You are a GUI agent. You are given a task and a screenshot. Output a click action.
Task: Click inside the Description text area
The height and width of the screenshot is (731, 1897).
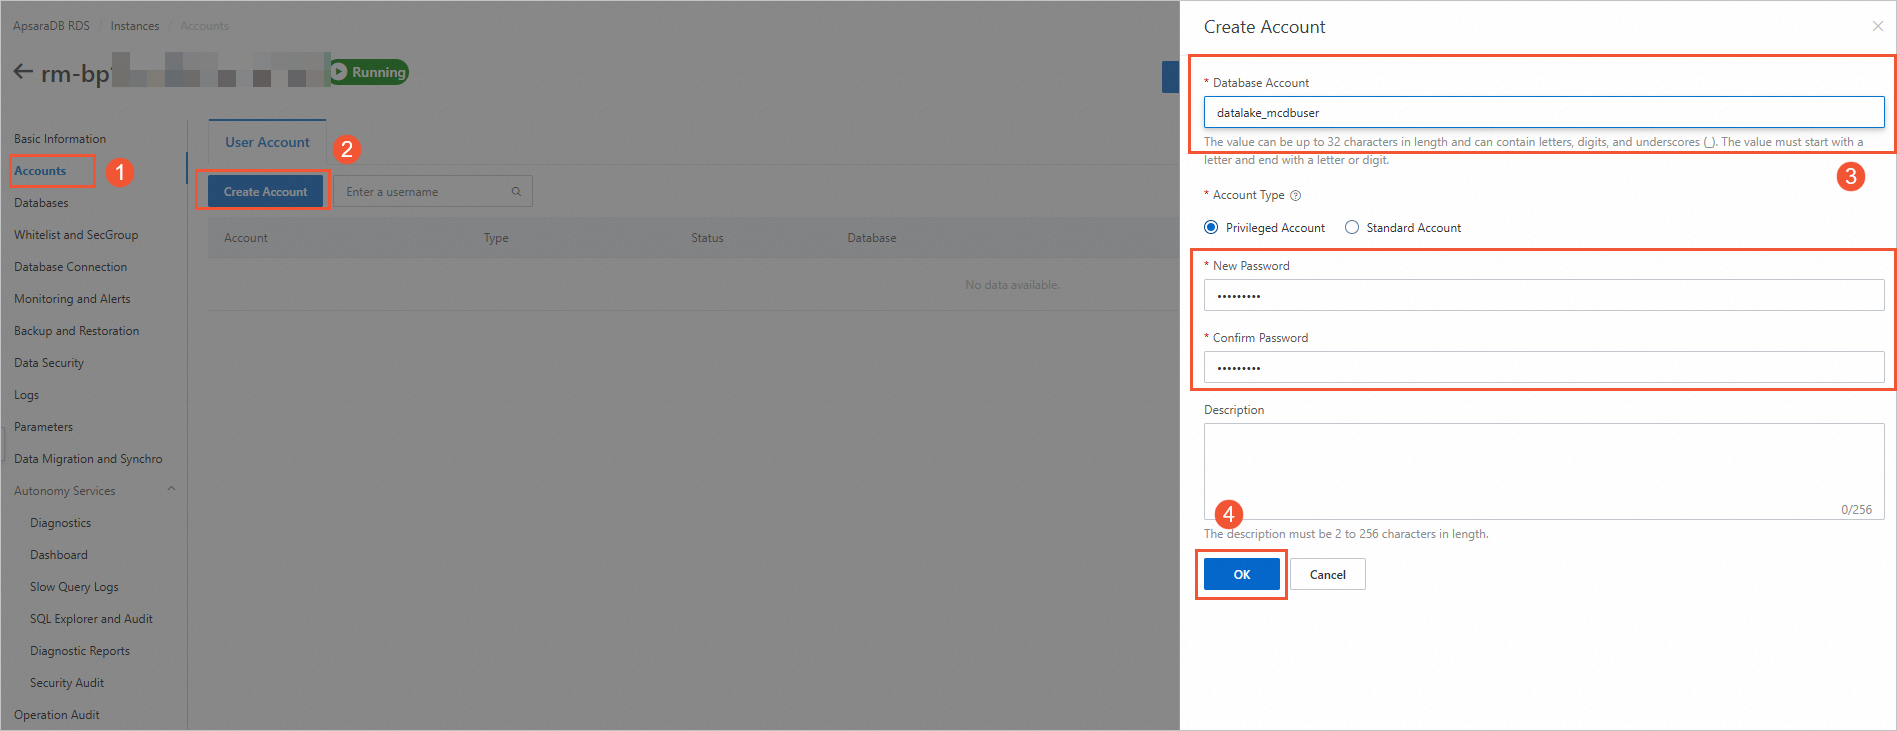1543,471
